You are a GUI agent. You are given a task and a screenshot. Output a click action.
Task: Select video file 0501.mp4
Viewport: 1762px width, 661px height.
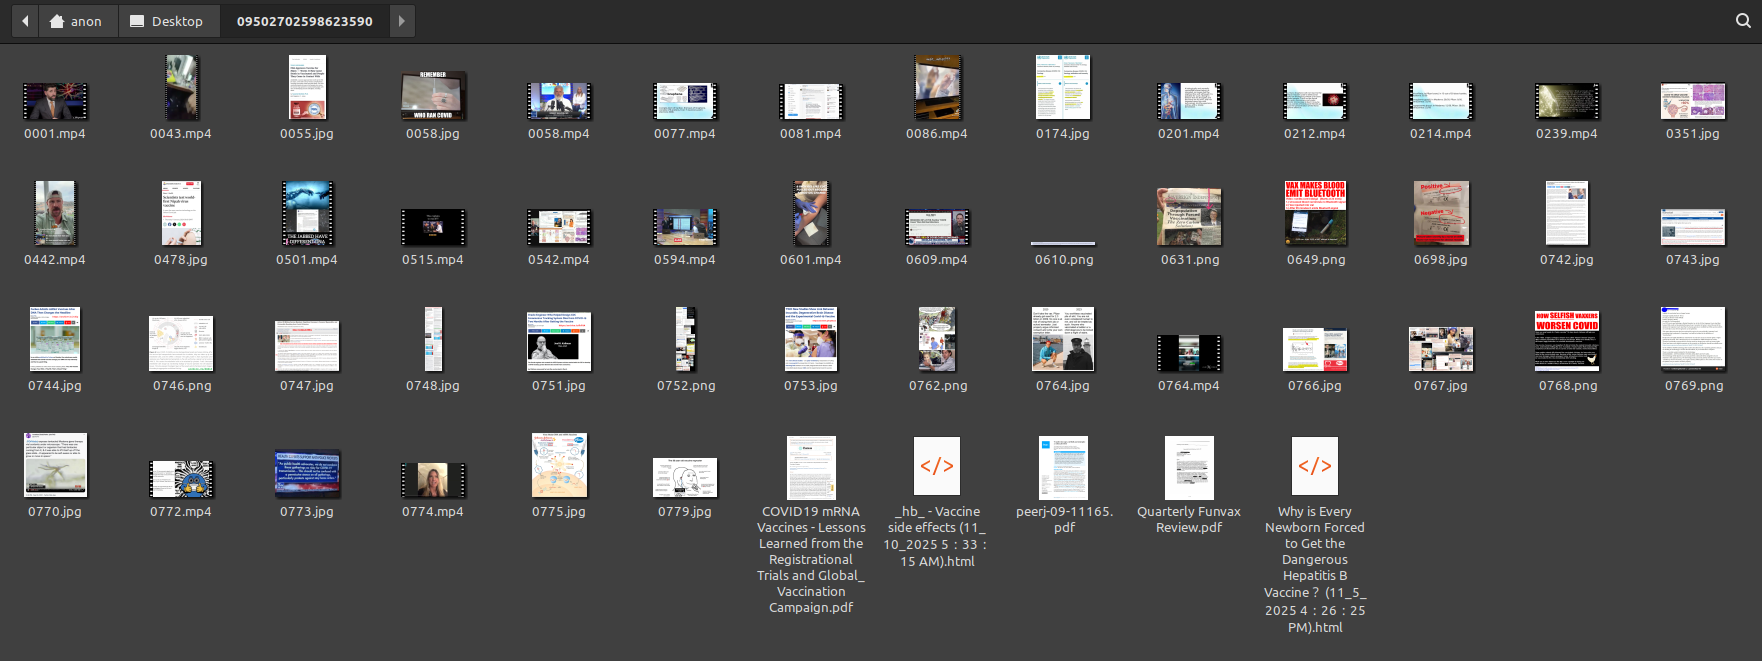(307, 214)
